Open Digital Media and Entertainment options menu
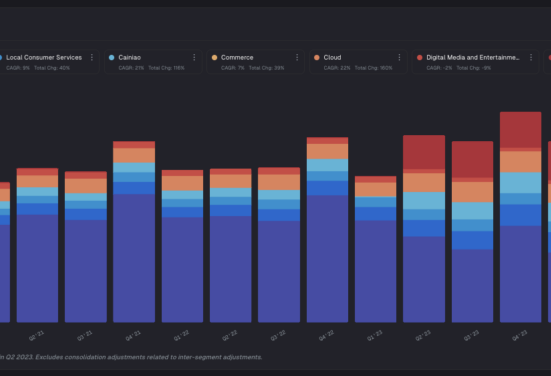The height and width of the screenshot is (376, 551). coord(531,57)
